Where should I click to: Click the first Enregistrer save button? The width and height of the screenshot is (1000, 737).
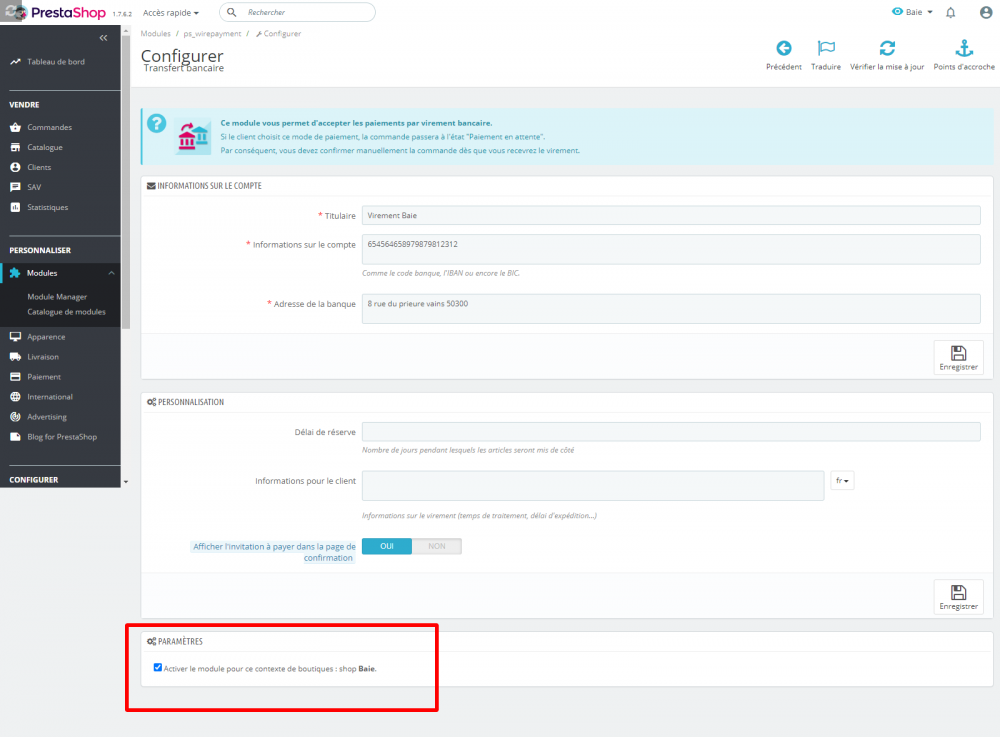pos(958,357)
